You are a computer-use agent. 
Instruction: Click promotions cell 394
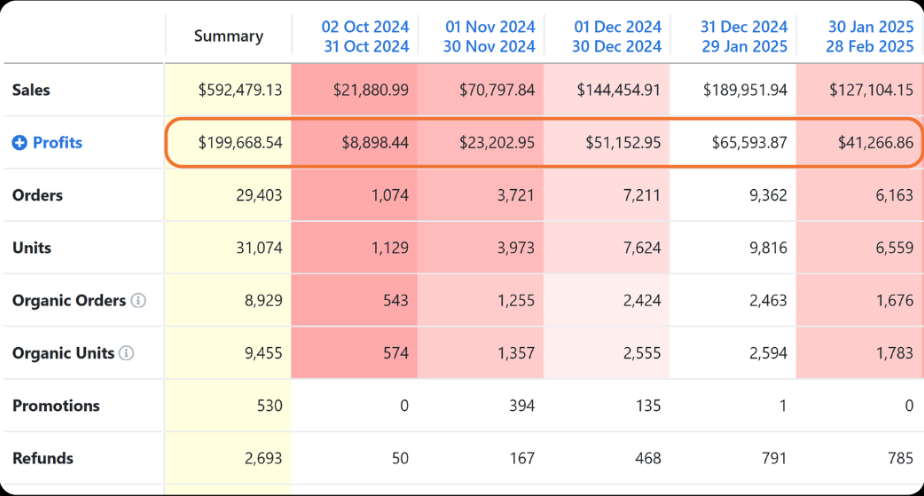[522, 406]
